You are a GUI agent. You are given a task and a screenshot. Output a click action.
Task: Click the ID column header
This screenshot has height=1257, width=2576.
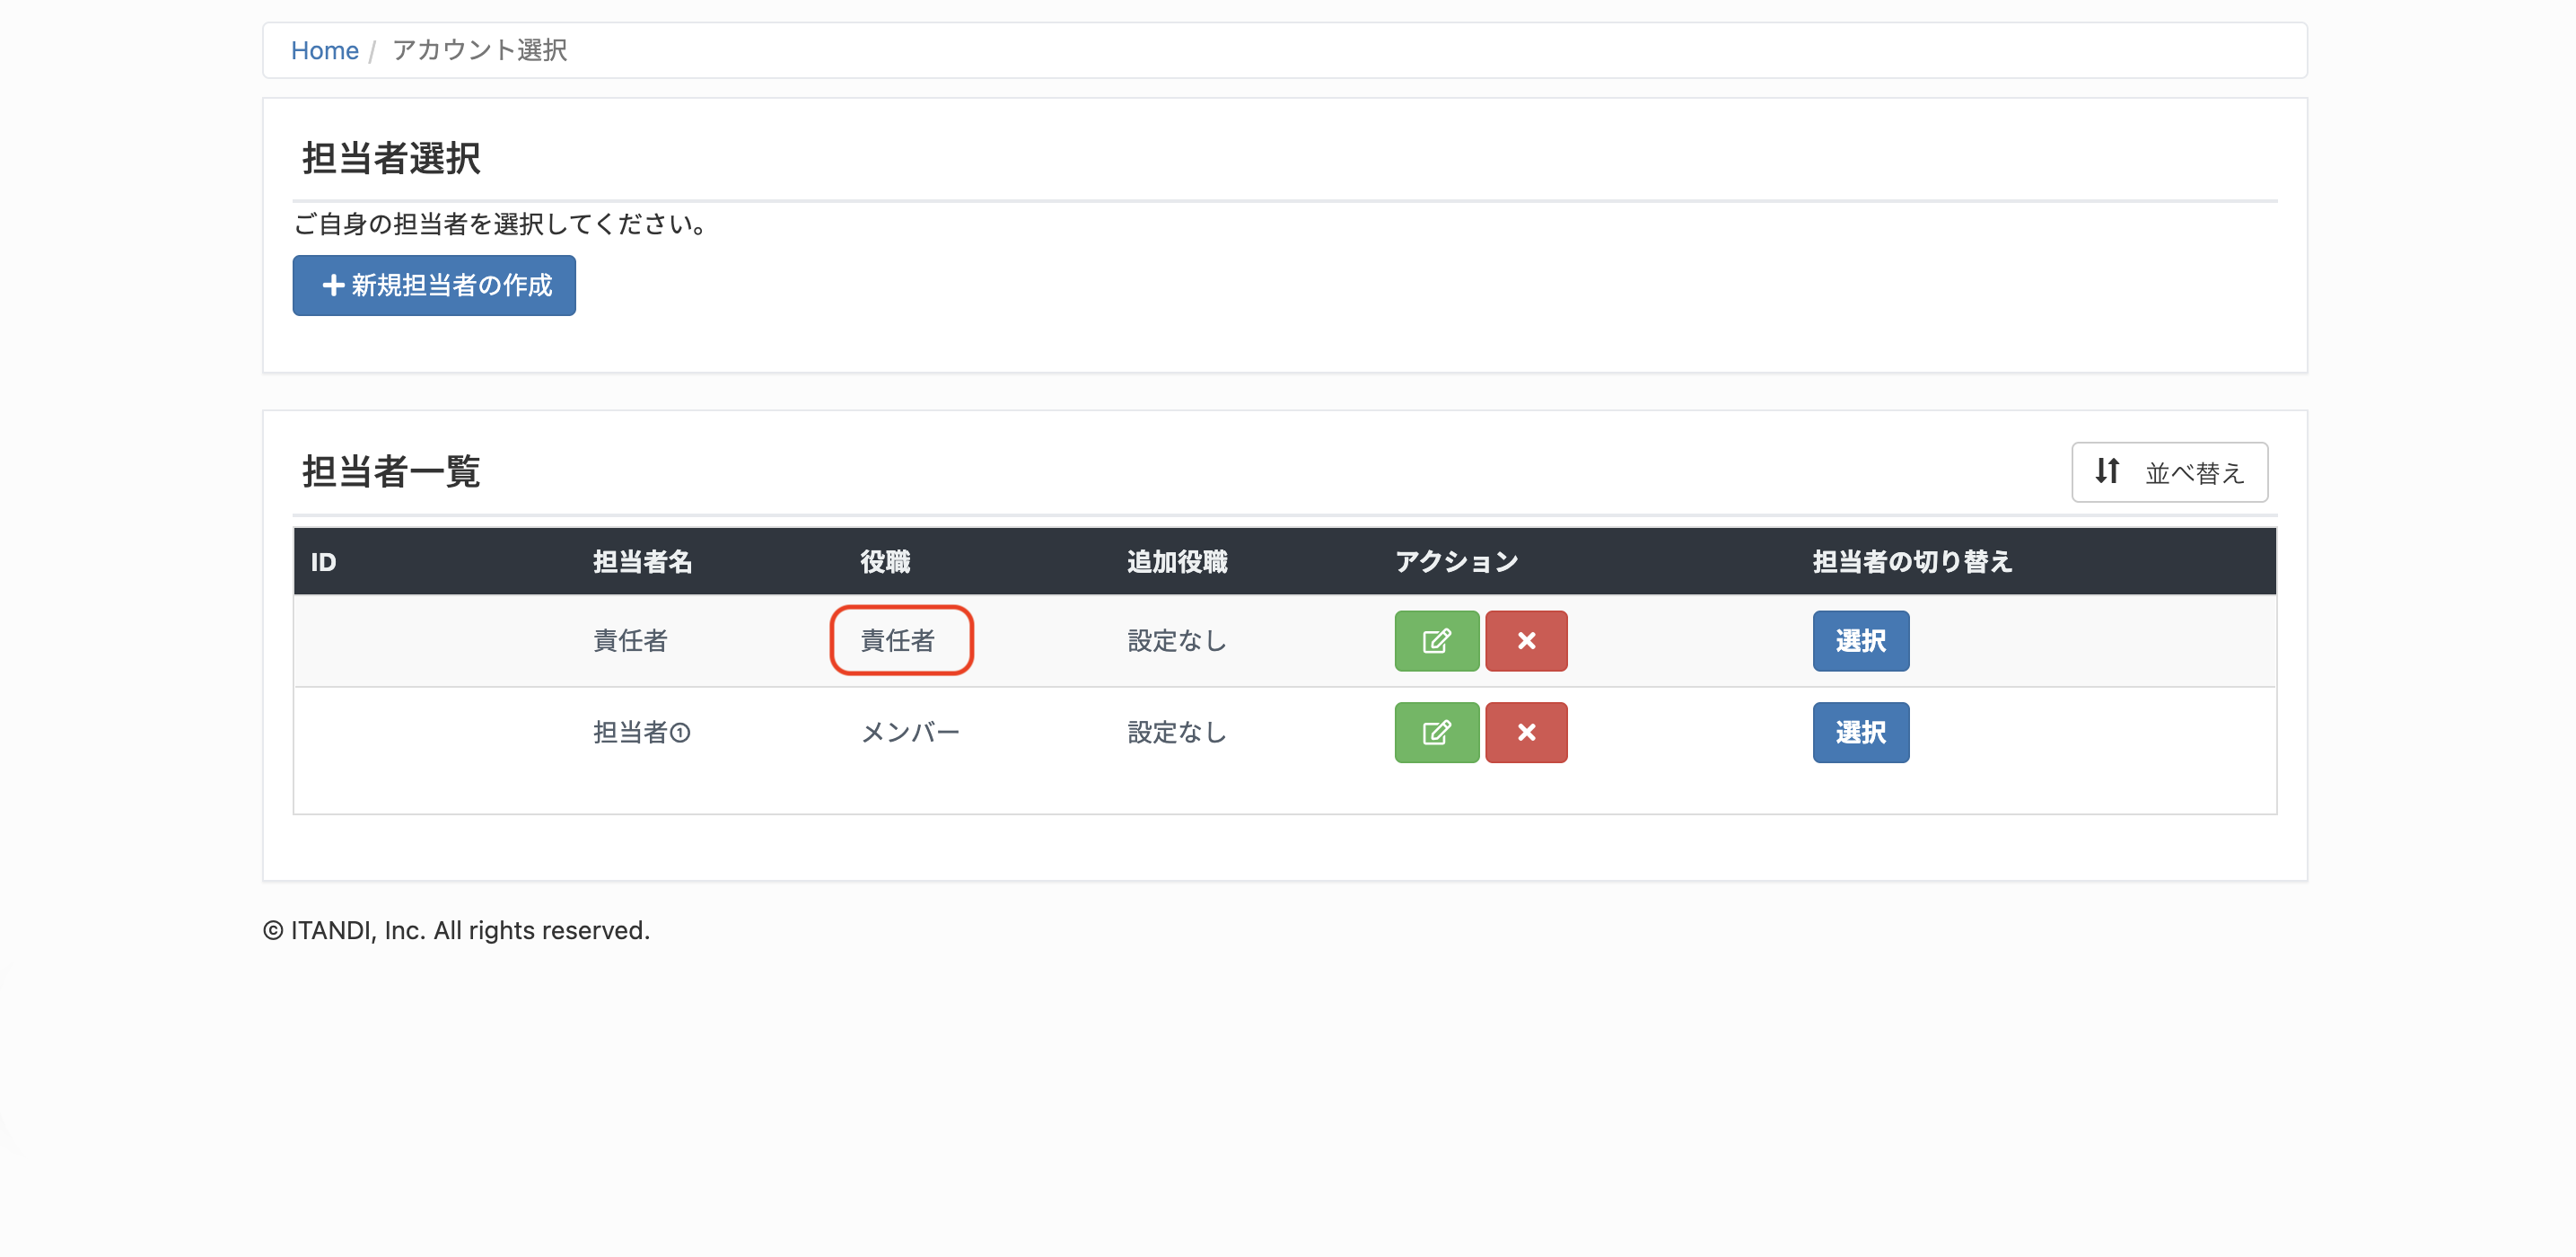[x=323, y=562]
